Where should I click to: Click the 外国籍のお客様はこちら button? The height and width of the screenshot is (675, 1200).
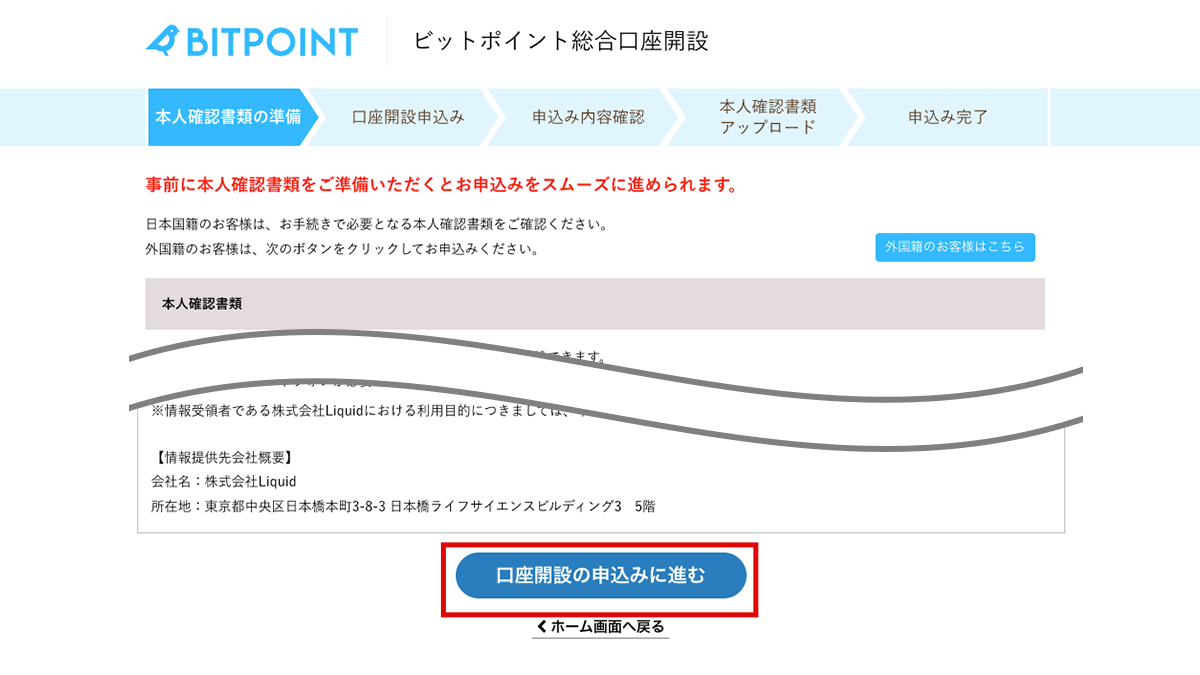click(x=955, y=247)
